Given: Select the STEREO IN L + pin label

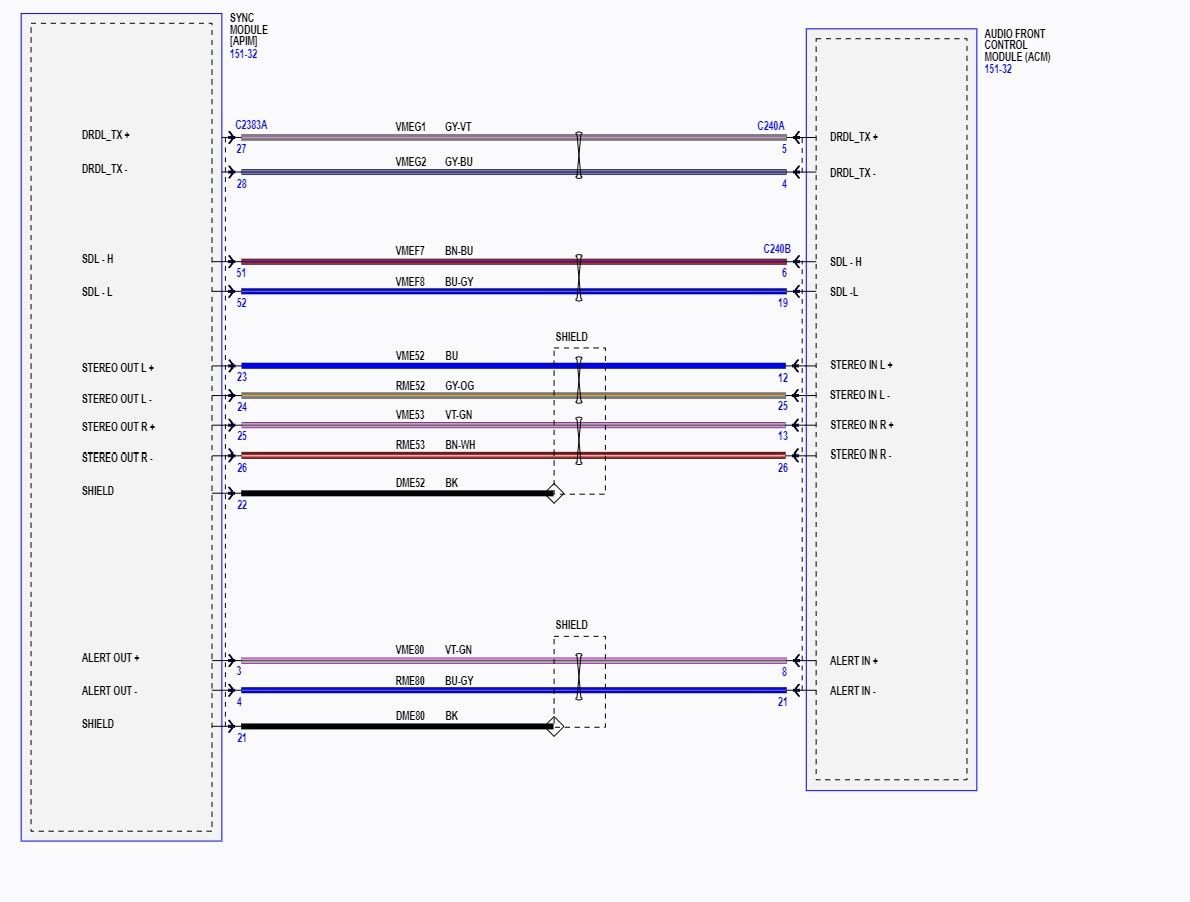Looking at the screenshot, I should [861, 366].
